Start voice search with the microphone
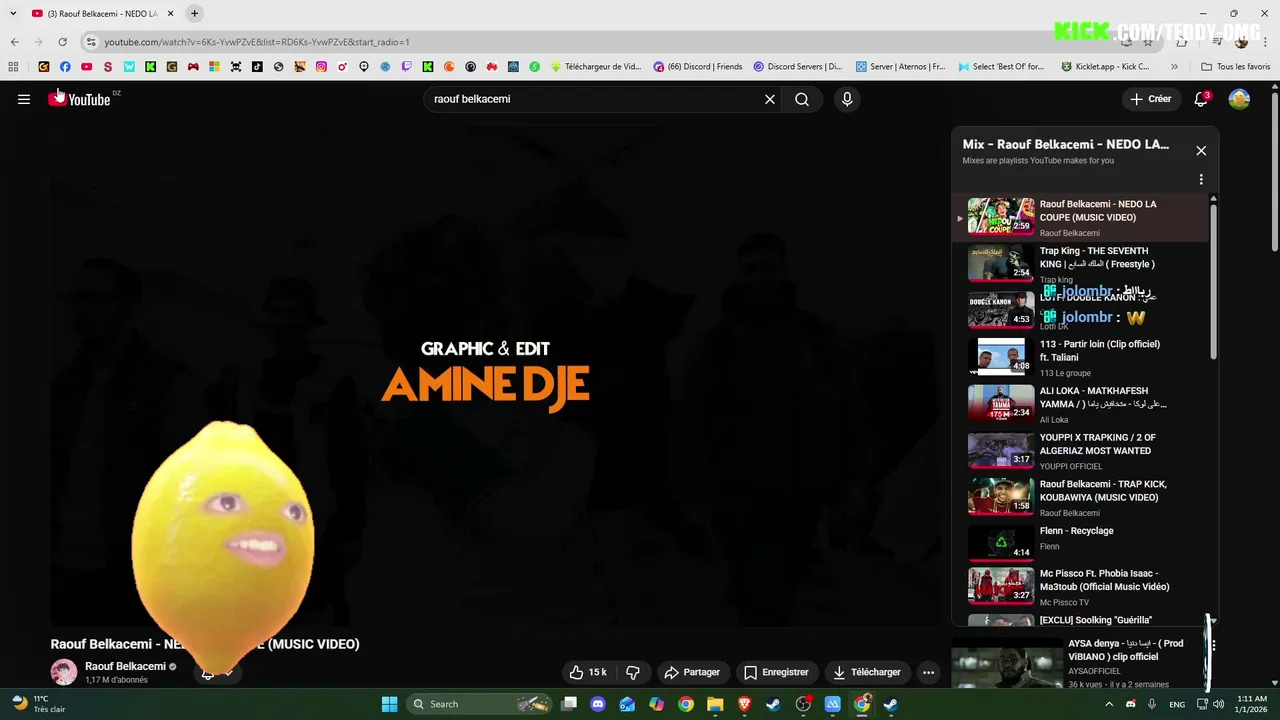The image size is (1280, 720). click(x=847, y=99)
